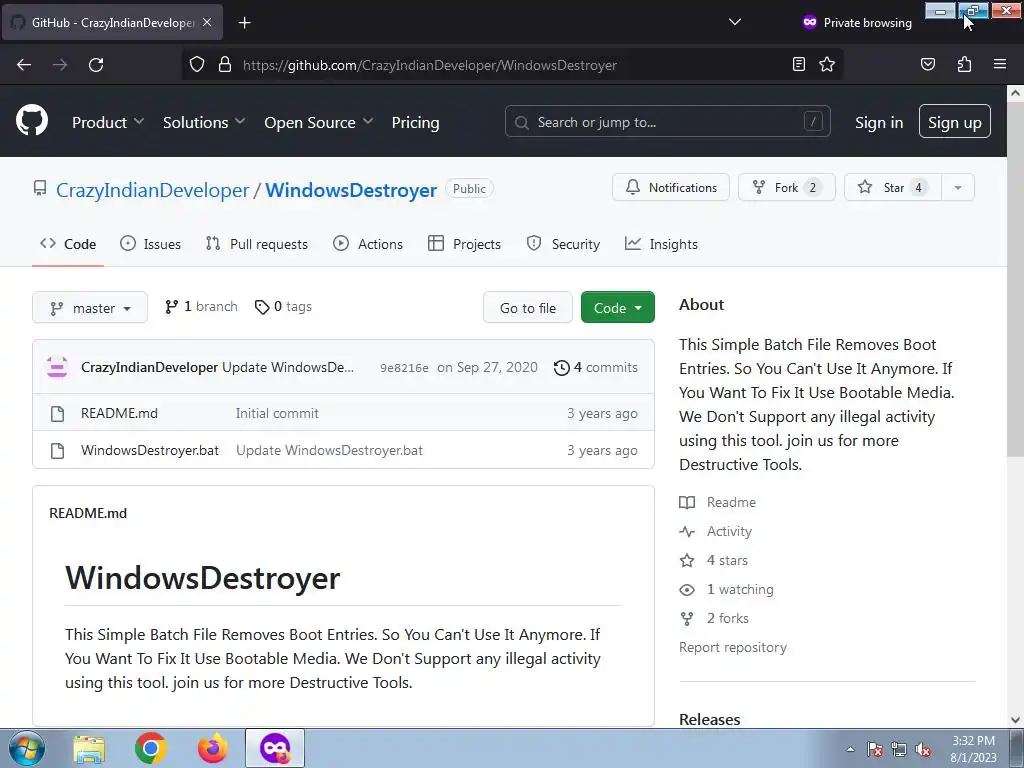Expand the Open Source menu
Viewport: 1024px width, 768px height.
(x=319, y=122)
